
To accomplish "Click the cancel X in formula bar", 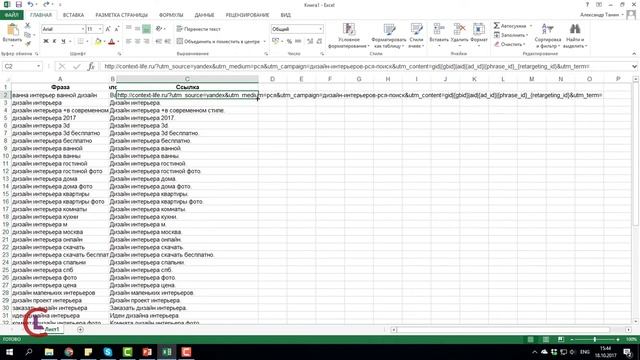I will 62,66.
